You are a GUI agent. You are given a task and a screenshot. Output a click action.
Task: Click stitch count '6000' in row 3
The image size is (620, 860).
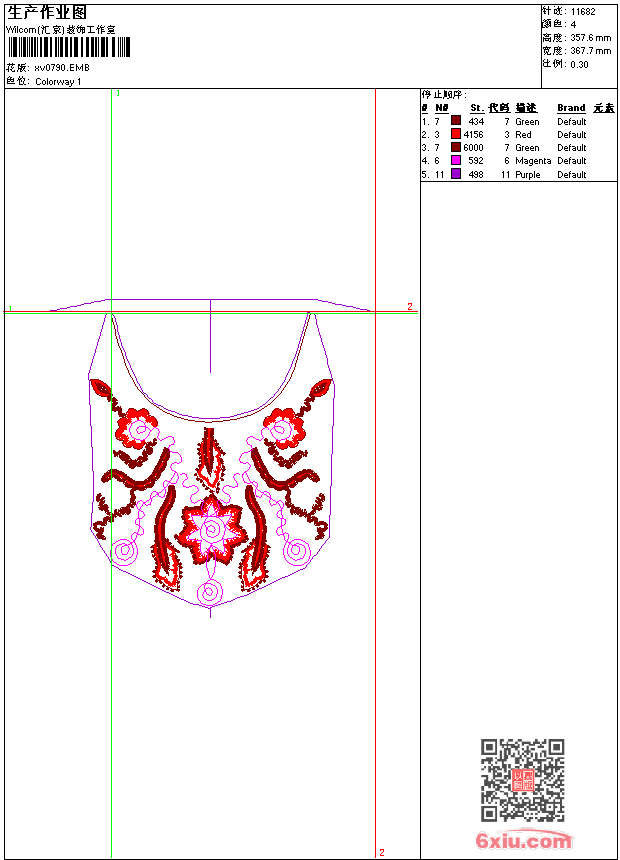[x=474, y=148]
